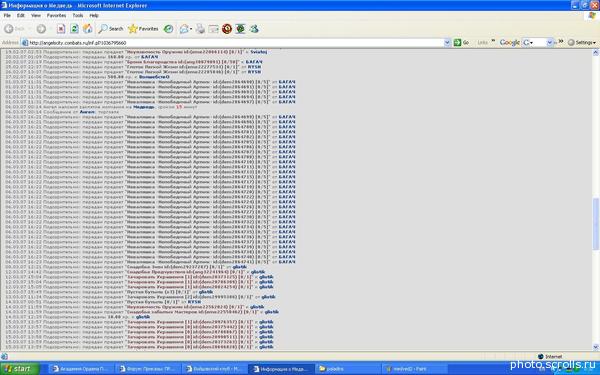Switch to Бойцовский клуб taskbar window
The width and height of the screenshot is (600, 375).
214,369
